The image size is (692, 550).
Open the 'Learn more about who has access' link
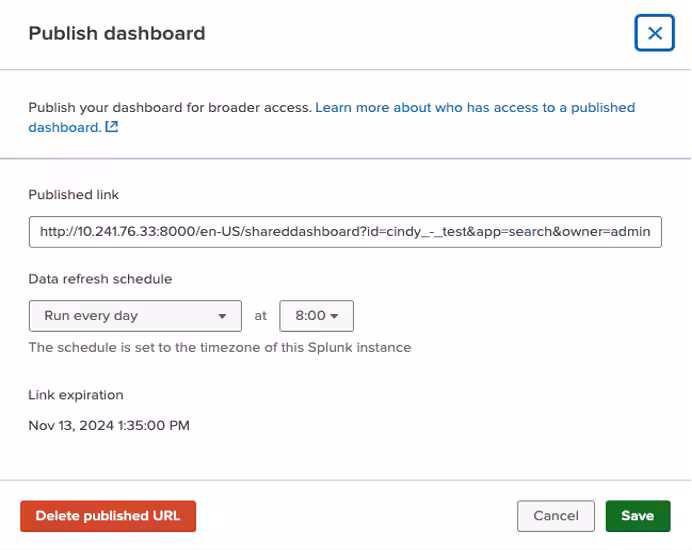click(x=474, y=107)
